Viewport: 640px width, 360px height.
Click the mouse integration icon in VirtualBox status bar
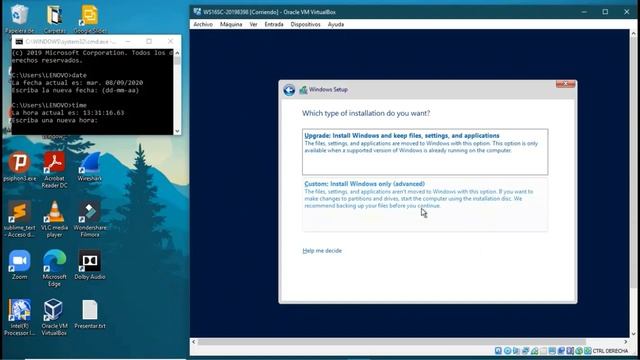tap(579, 351)
